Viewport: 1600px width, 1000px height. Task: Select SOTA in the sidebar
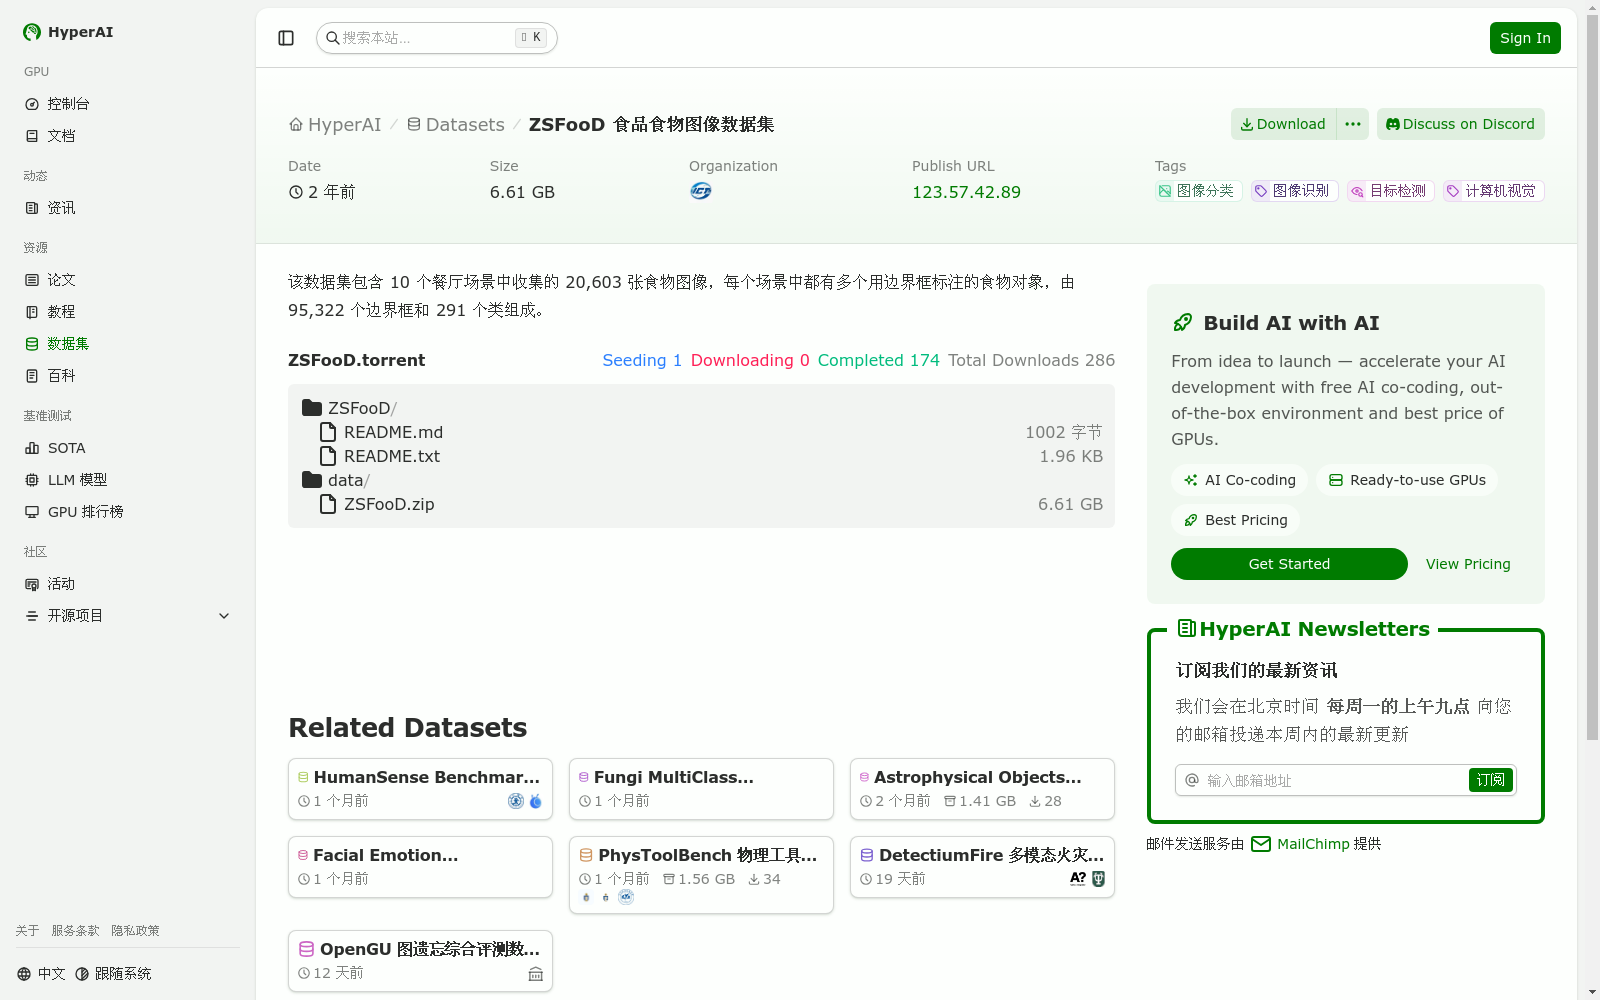(x=128, y=448)
